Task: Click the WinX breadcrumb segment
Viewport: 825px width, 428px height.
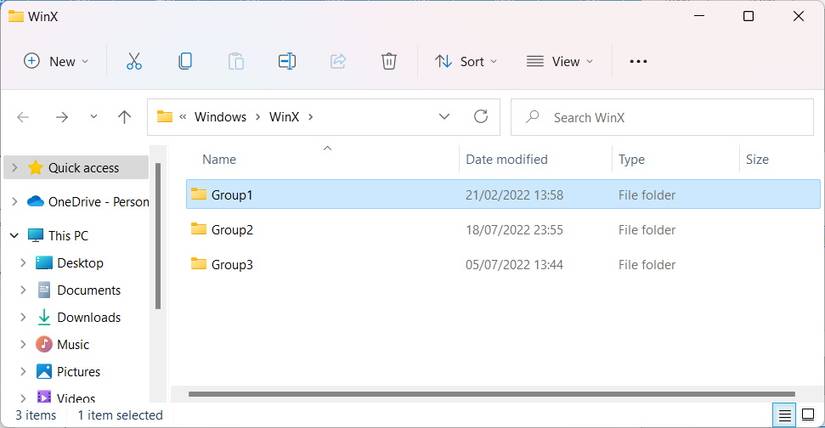Action: (x=284, y=117)
